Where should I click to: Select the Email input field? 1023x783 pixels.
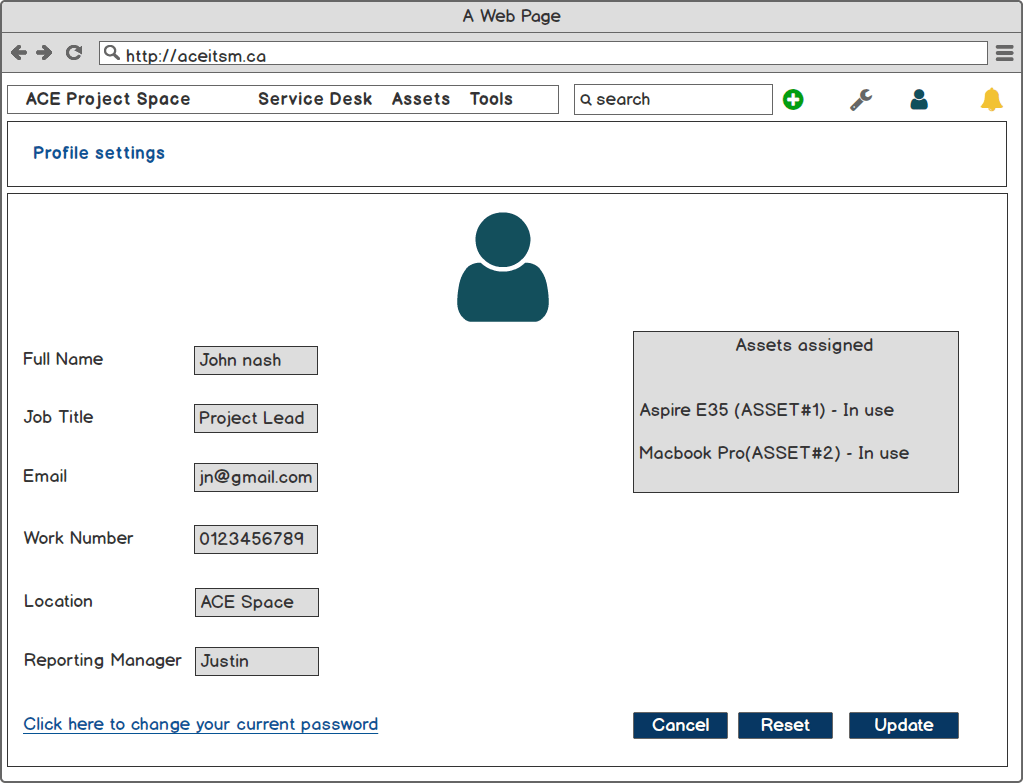tap(256, 477)
